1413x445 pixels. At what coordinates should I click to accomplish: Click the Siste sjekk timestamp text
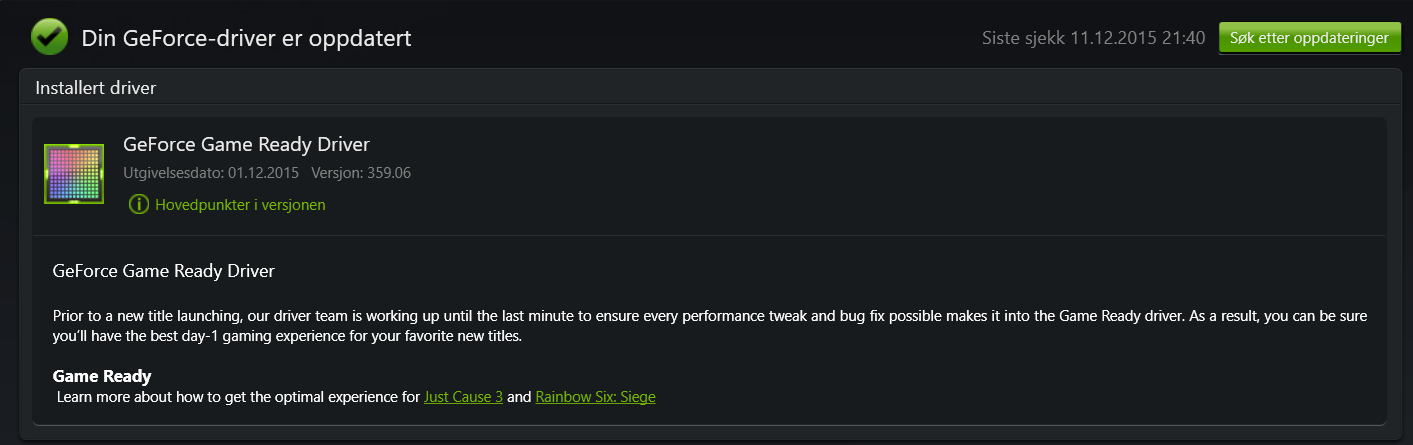1093,39
